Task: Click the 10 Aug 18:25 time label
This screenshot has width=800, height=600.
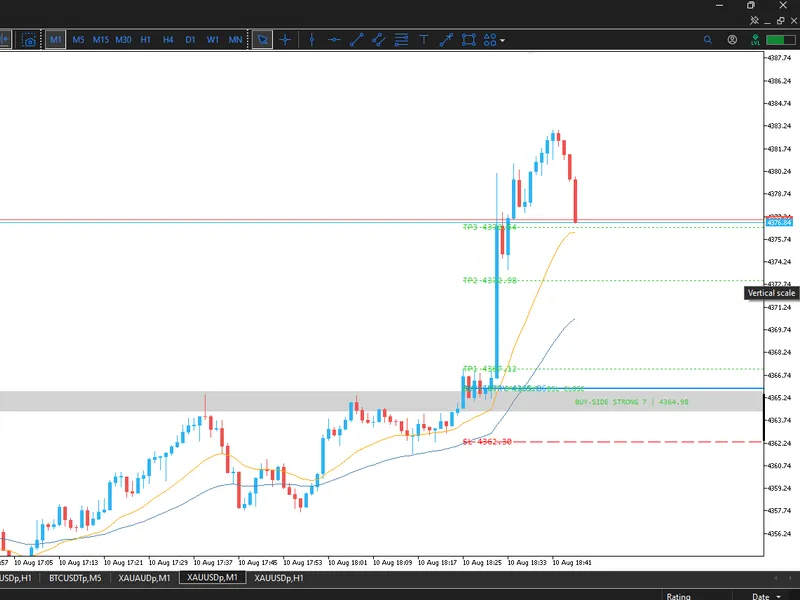Action: (480, 562)
